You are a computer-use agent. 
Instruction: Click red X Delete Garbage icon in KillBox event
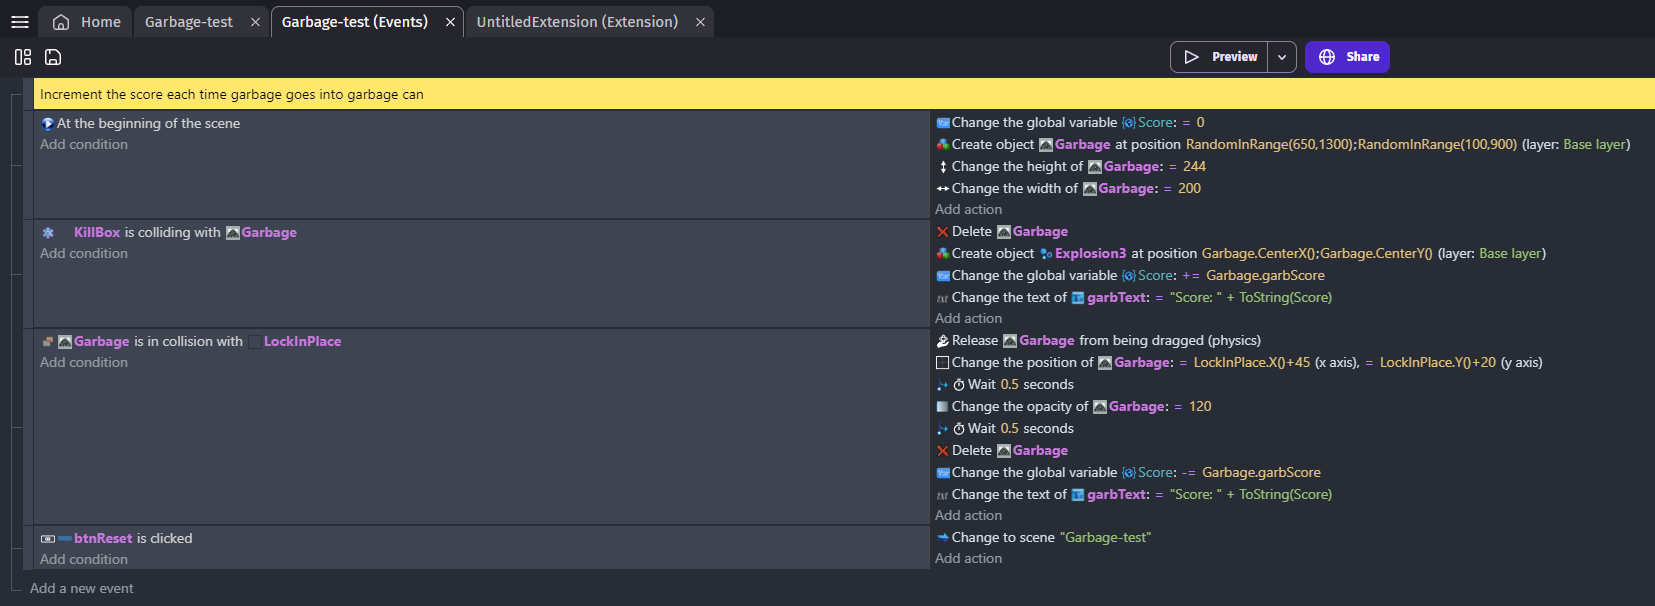click(x=942, y=232)
